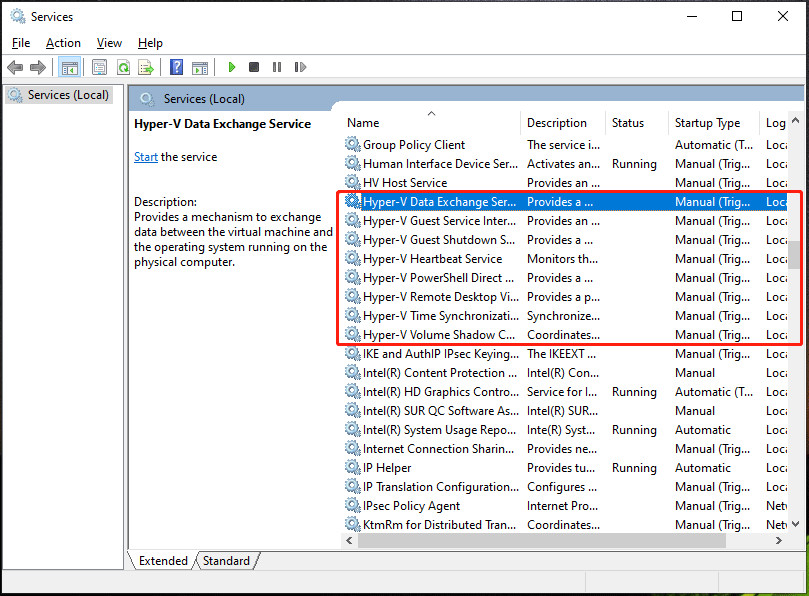
Task: Open the Help toolbar icon
Action: (176, 67)
